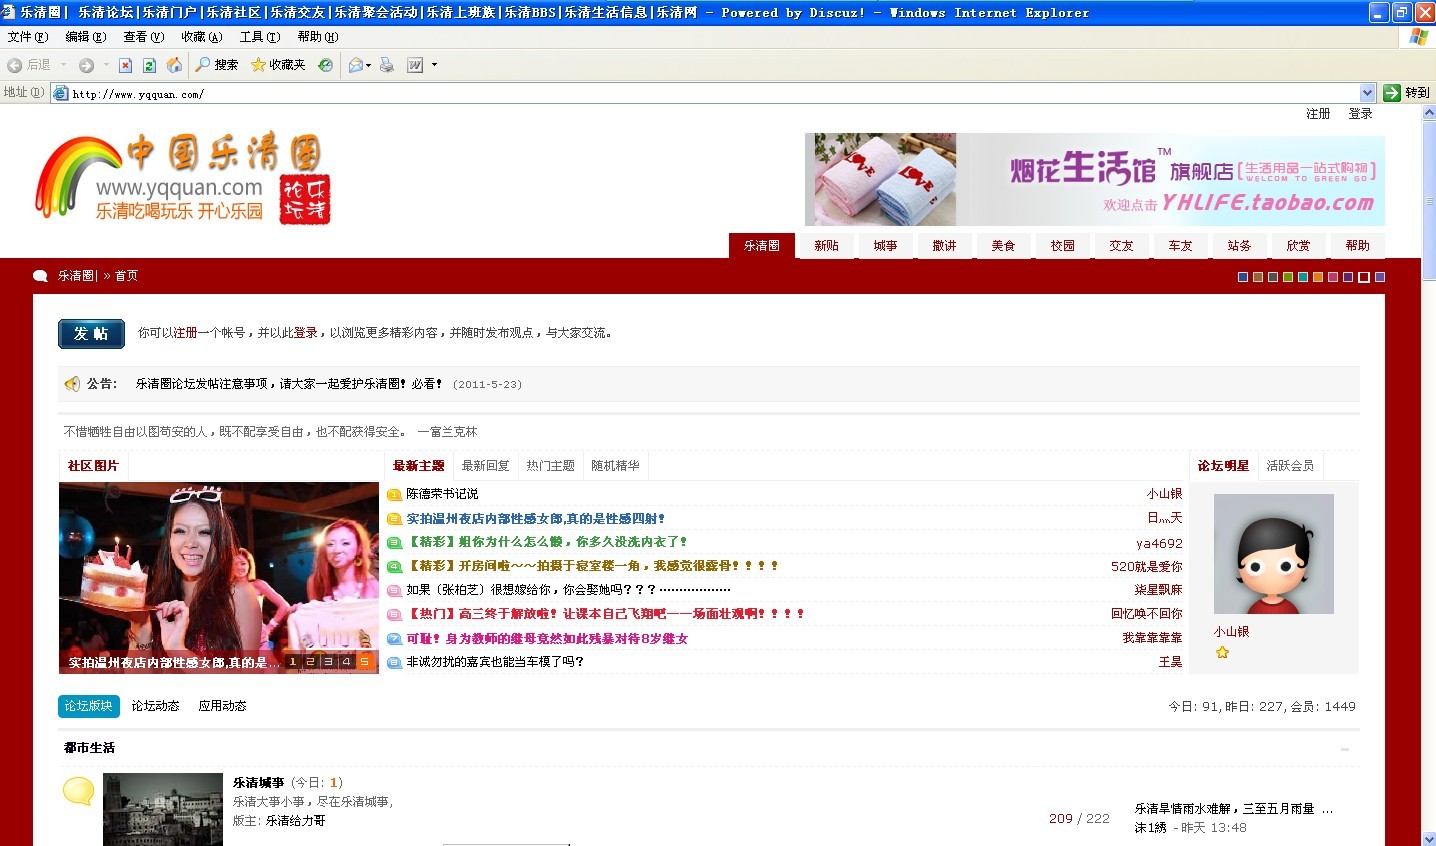Switch to the 最新回复 tab

[x=486, y=466]
